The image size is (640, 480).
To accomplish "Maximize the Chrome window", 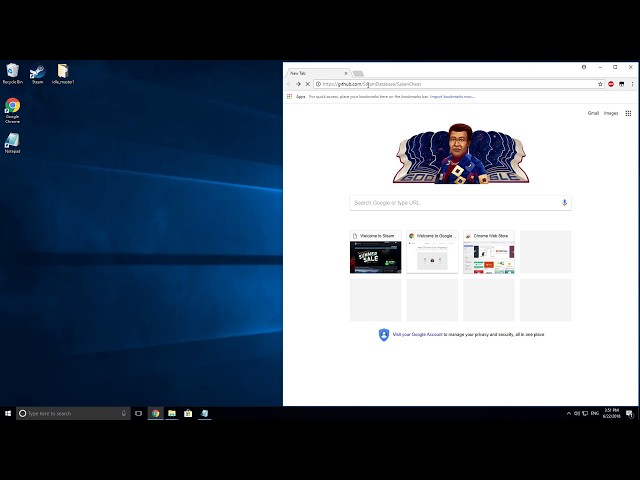I will click(615, 67).
